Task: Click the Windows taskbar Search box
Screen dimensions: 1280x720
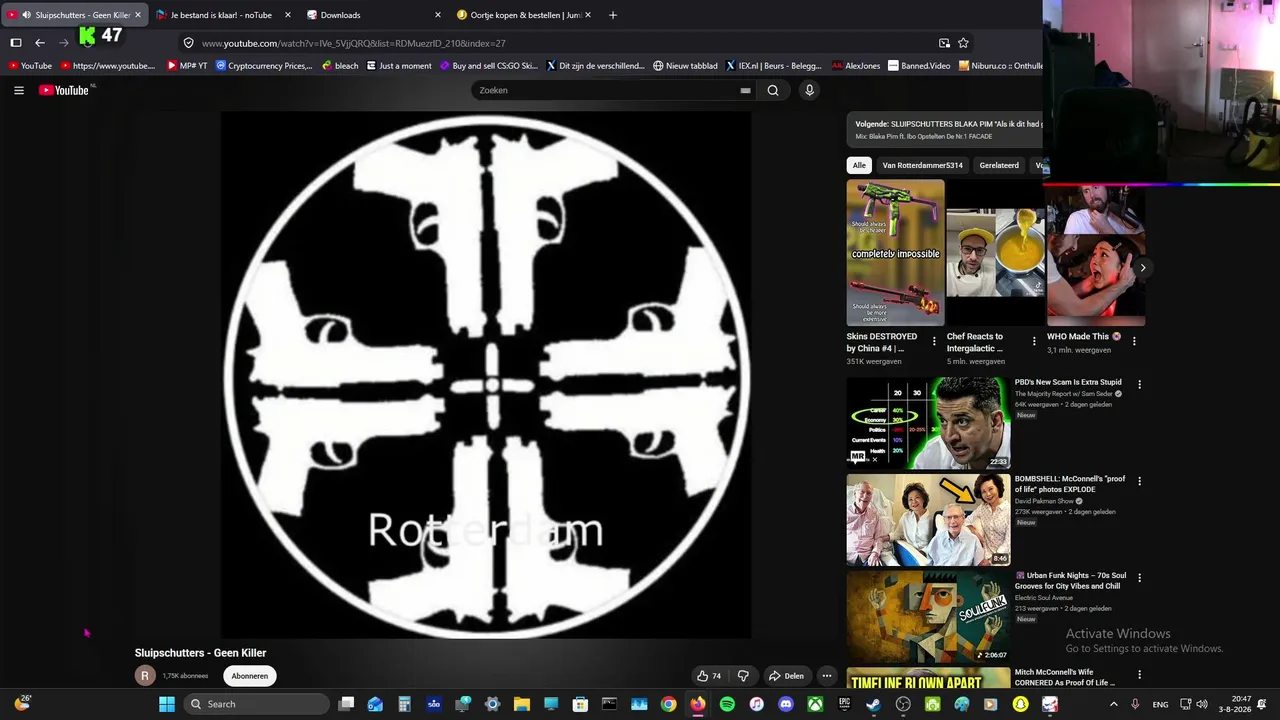Action: point(256,704)
